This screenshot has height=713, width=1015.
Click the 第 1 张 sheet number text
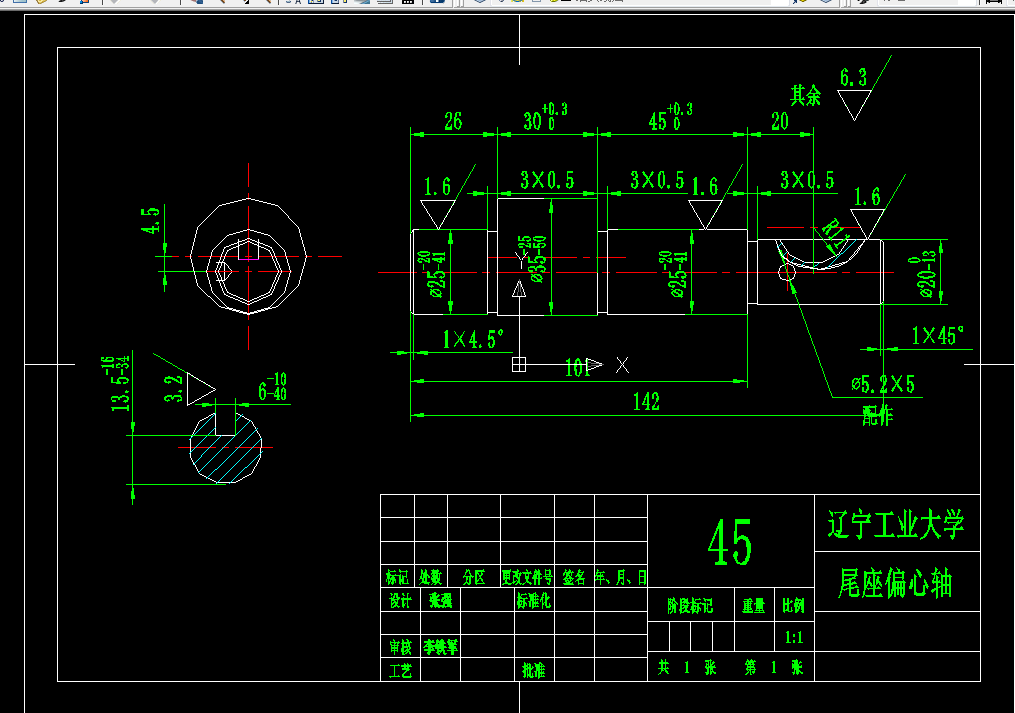[x=774, y=667]
